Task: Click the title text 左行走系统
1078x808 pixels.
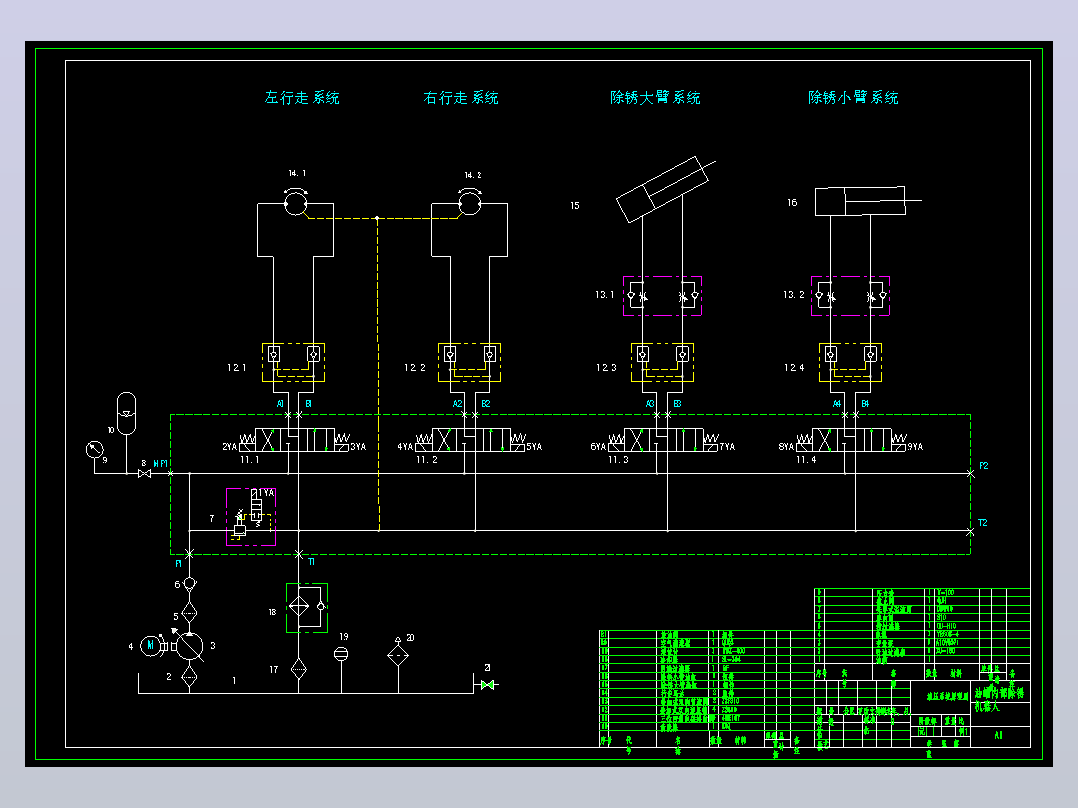Action: point(302,98)
